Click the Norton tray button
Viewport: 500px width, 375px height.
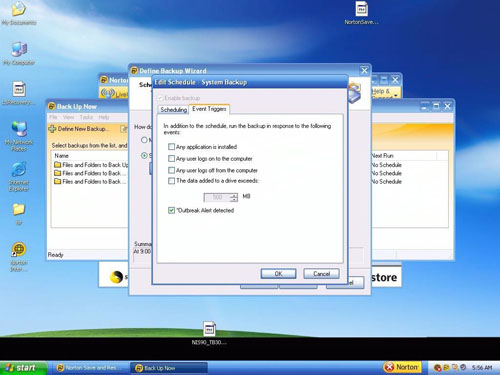402,367
